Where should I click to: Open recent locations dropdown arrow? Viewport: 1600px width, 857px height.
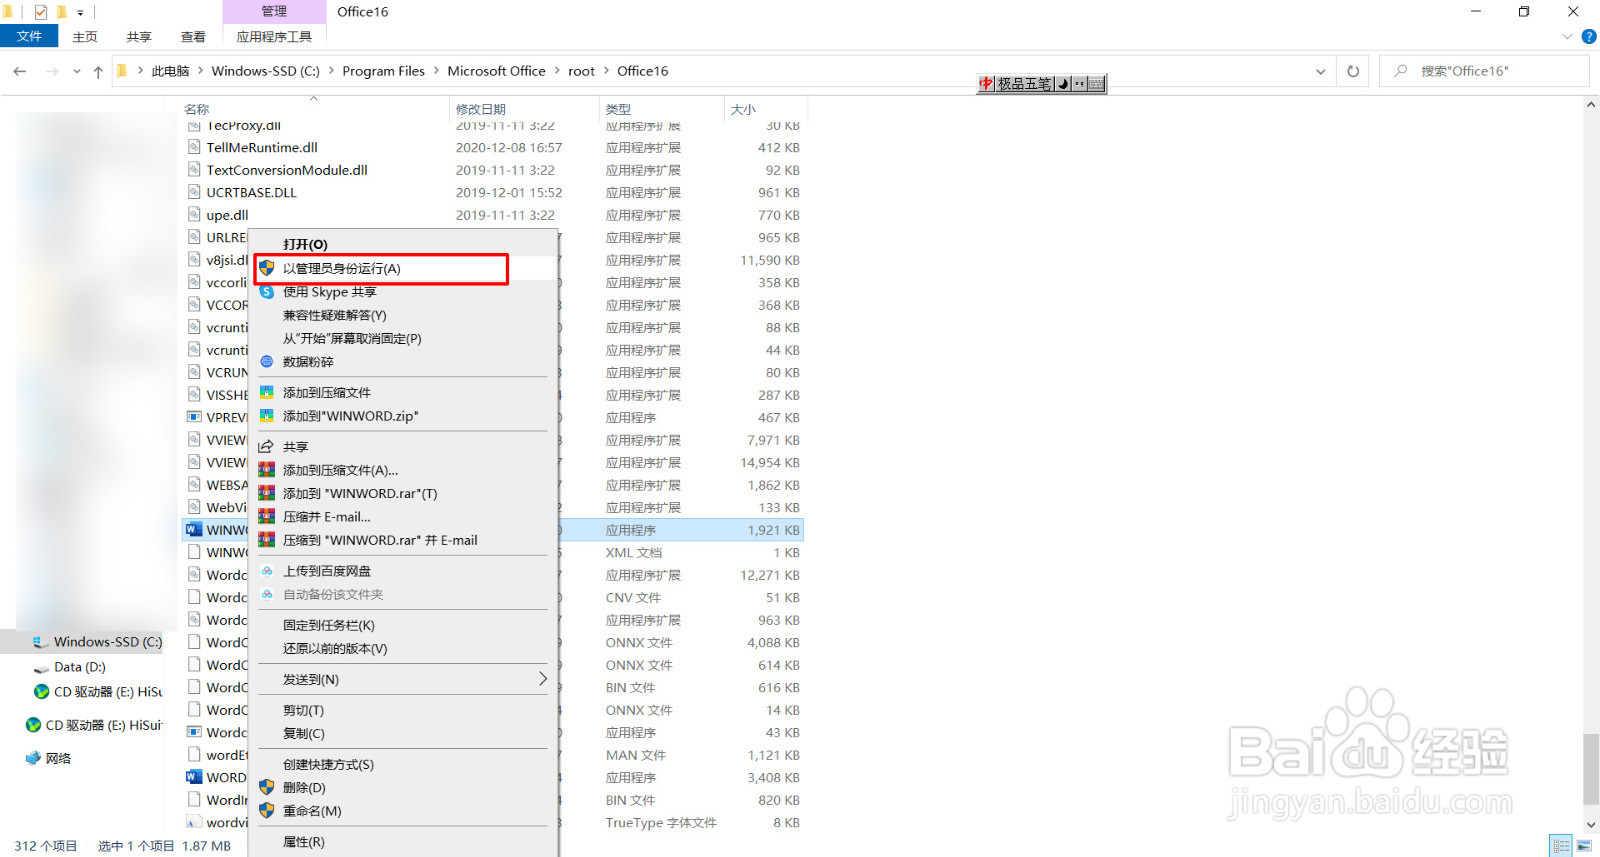point(77,71)
